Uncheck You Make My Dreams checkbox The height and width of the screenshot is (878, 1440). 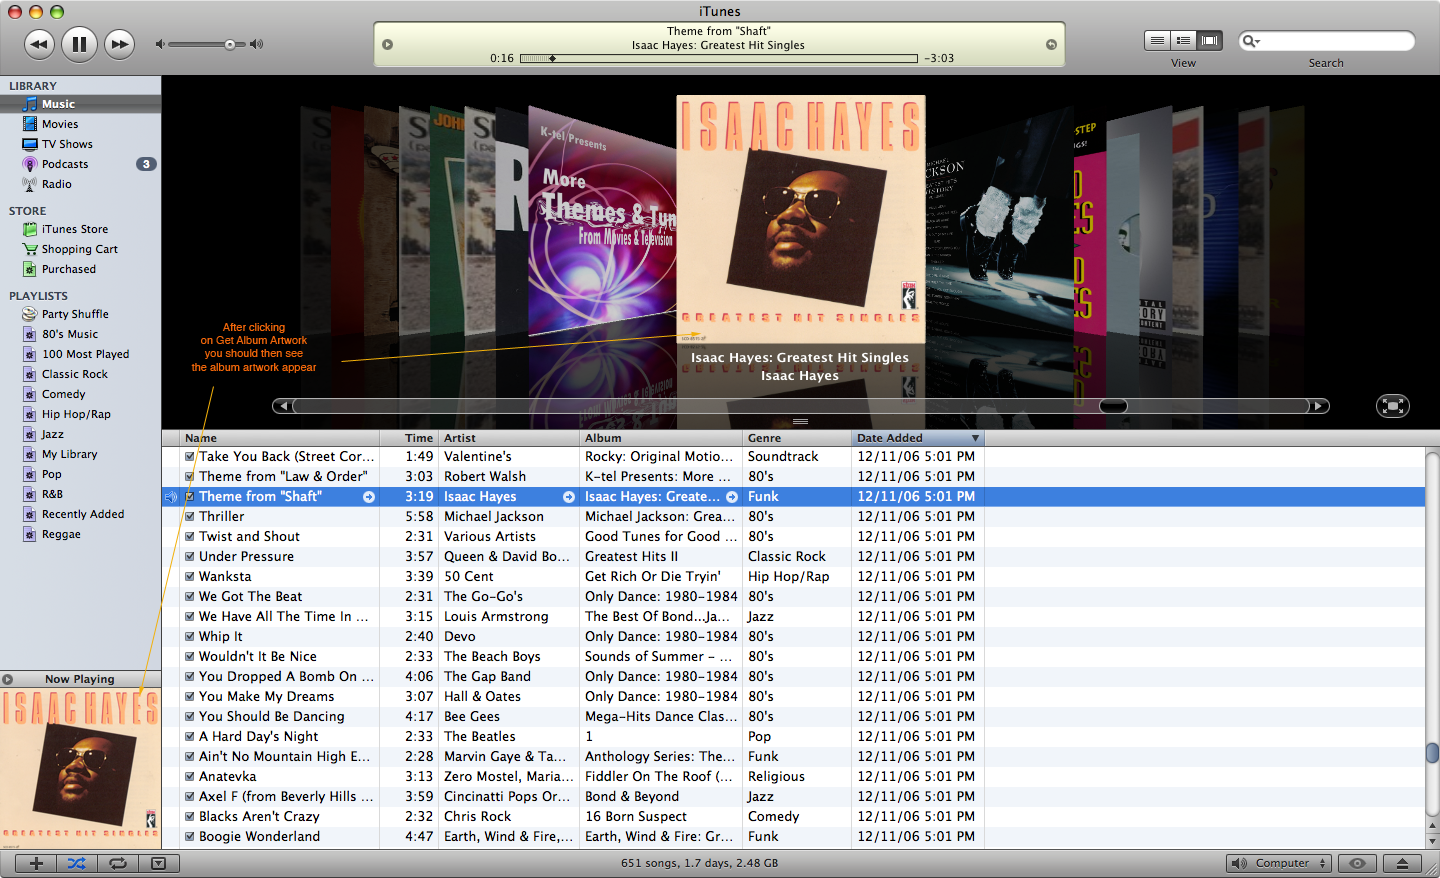coord(189,696)
